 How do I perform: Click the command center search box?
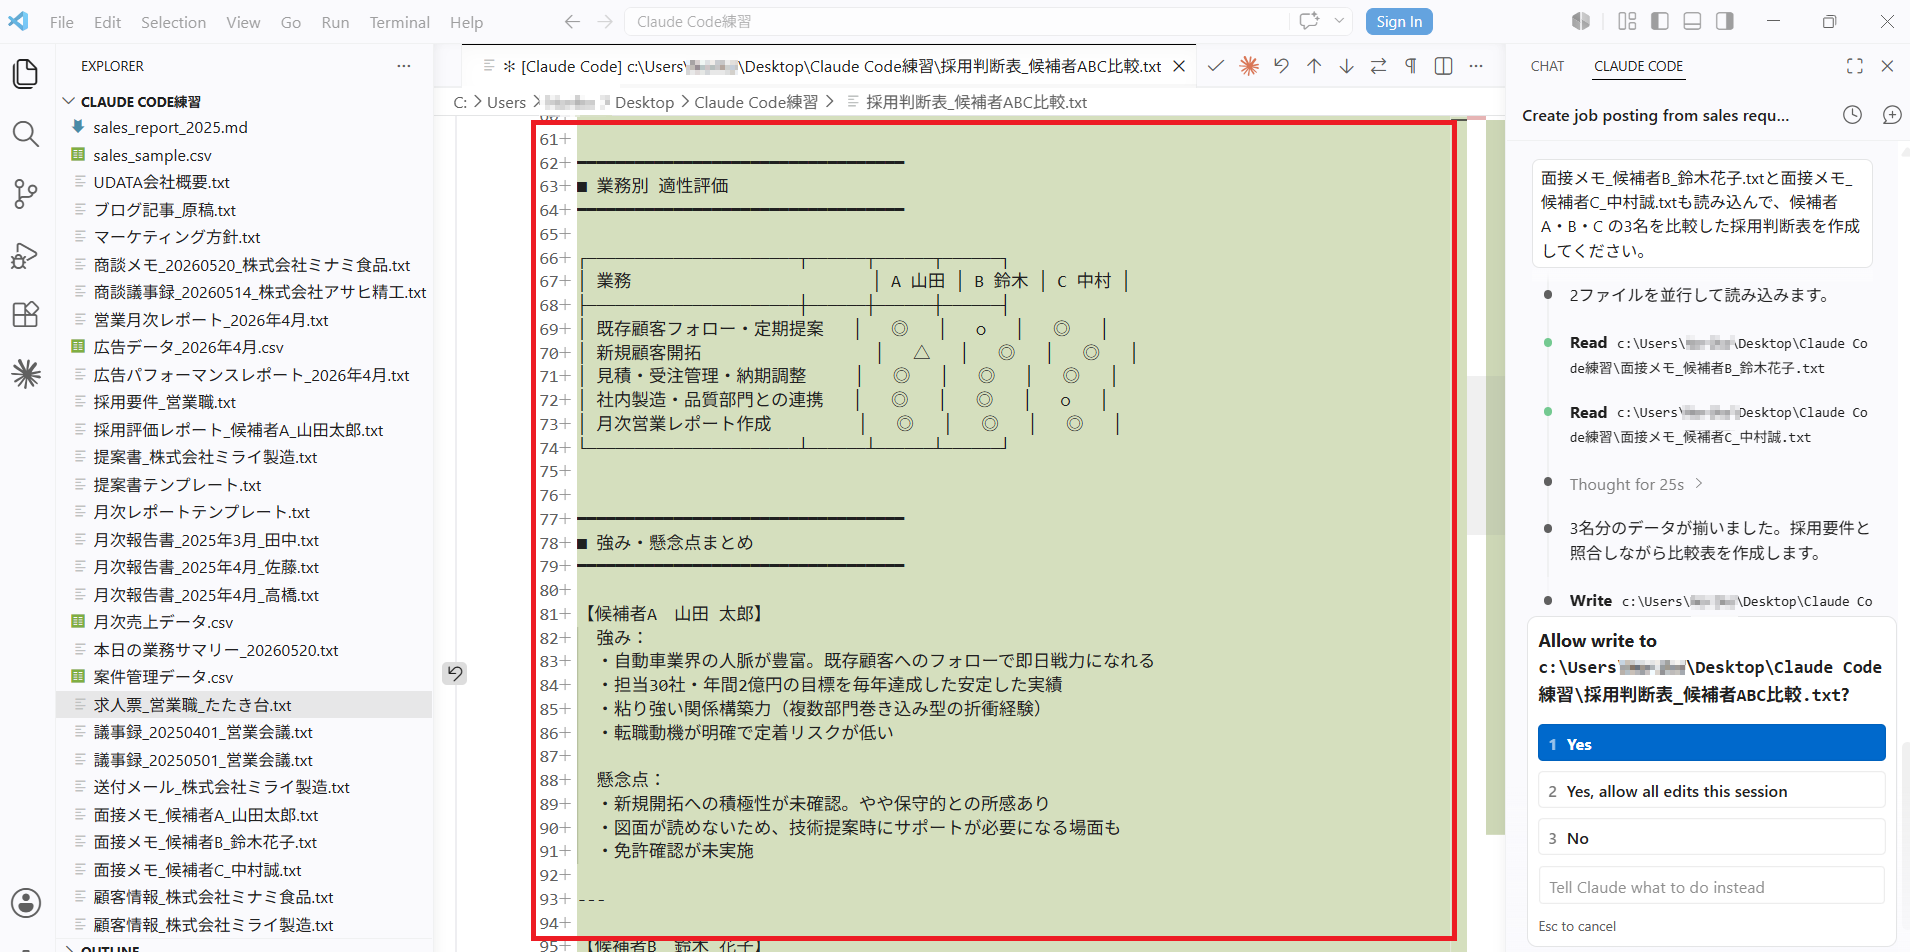tap(957, 21)
